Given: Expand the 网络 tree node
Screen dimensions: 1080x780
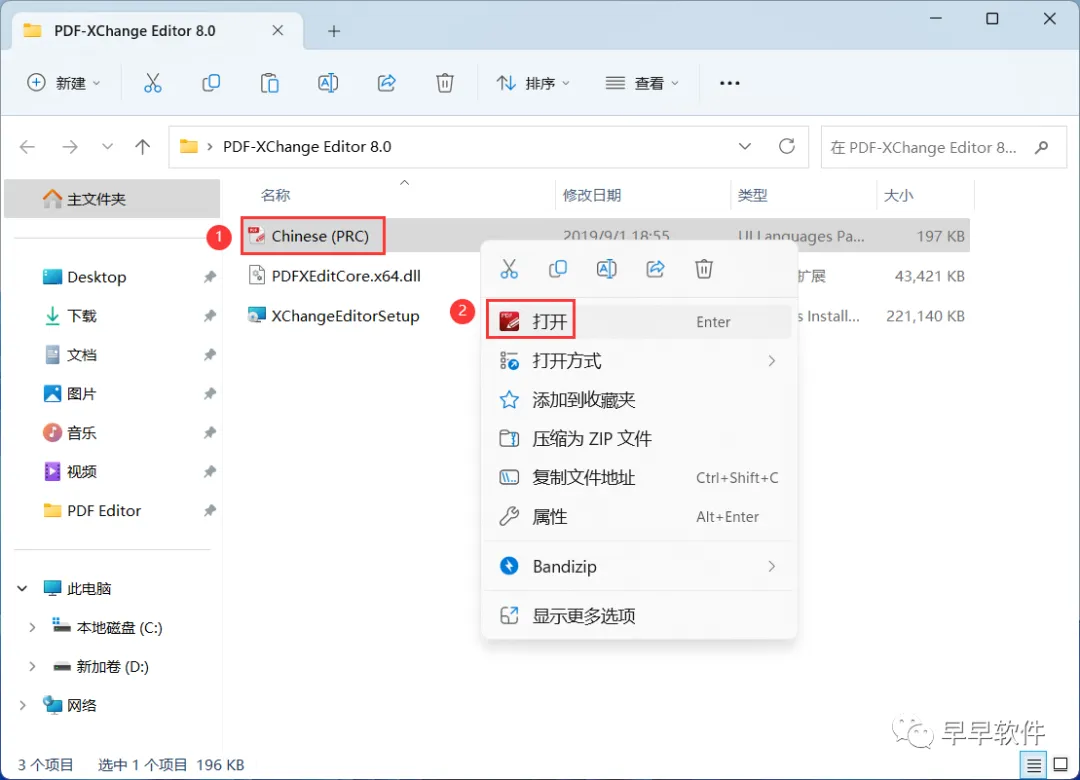Looking at the screenshot, I should coord(22,705).
